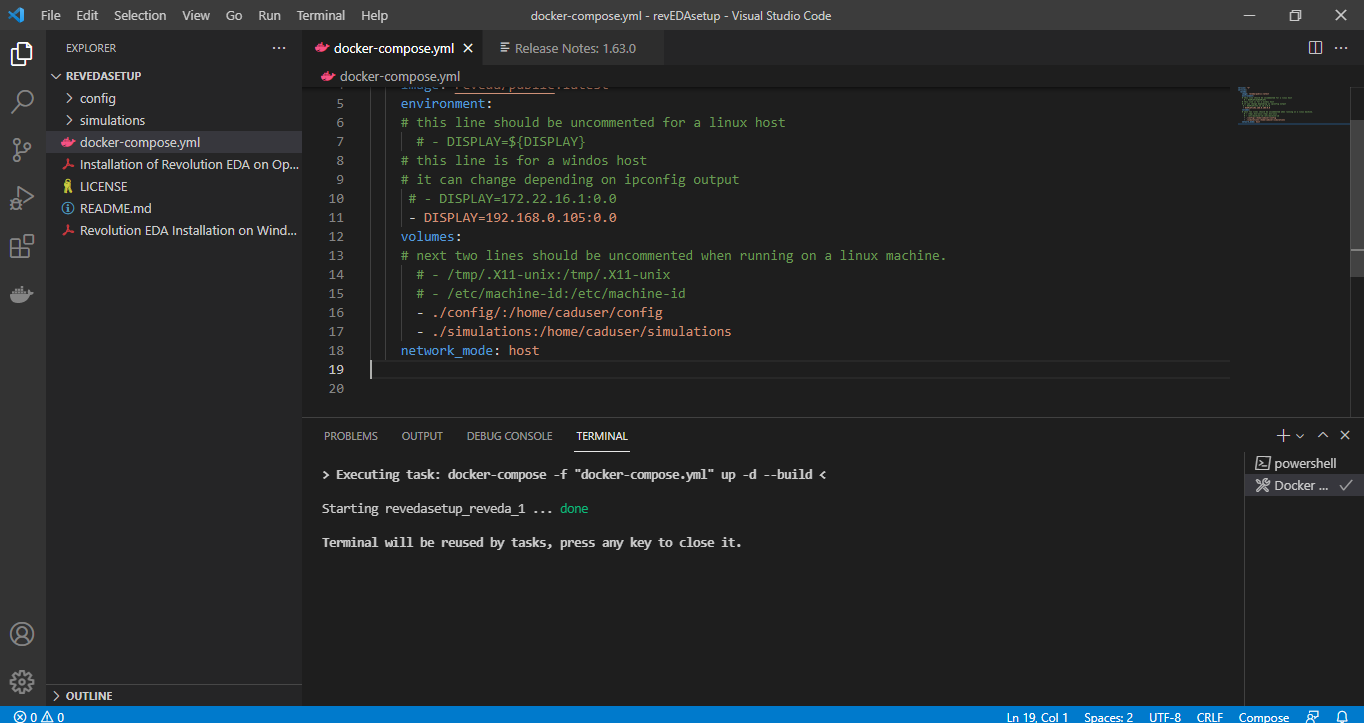1364x723 pixels.
Task: Open the Docker view in the sidebar
Action: (21, 294)
